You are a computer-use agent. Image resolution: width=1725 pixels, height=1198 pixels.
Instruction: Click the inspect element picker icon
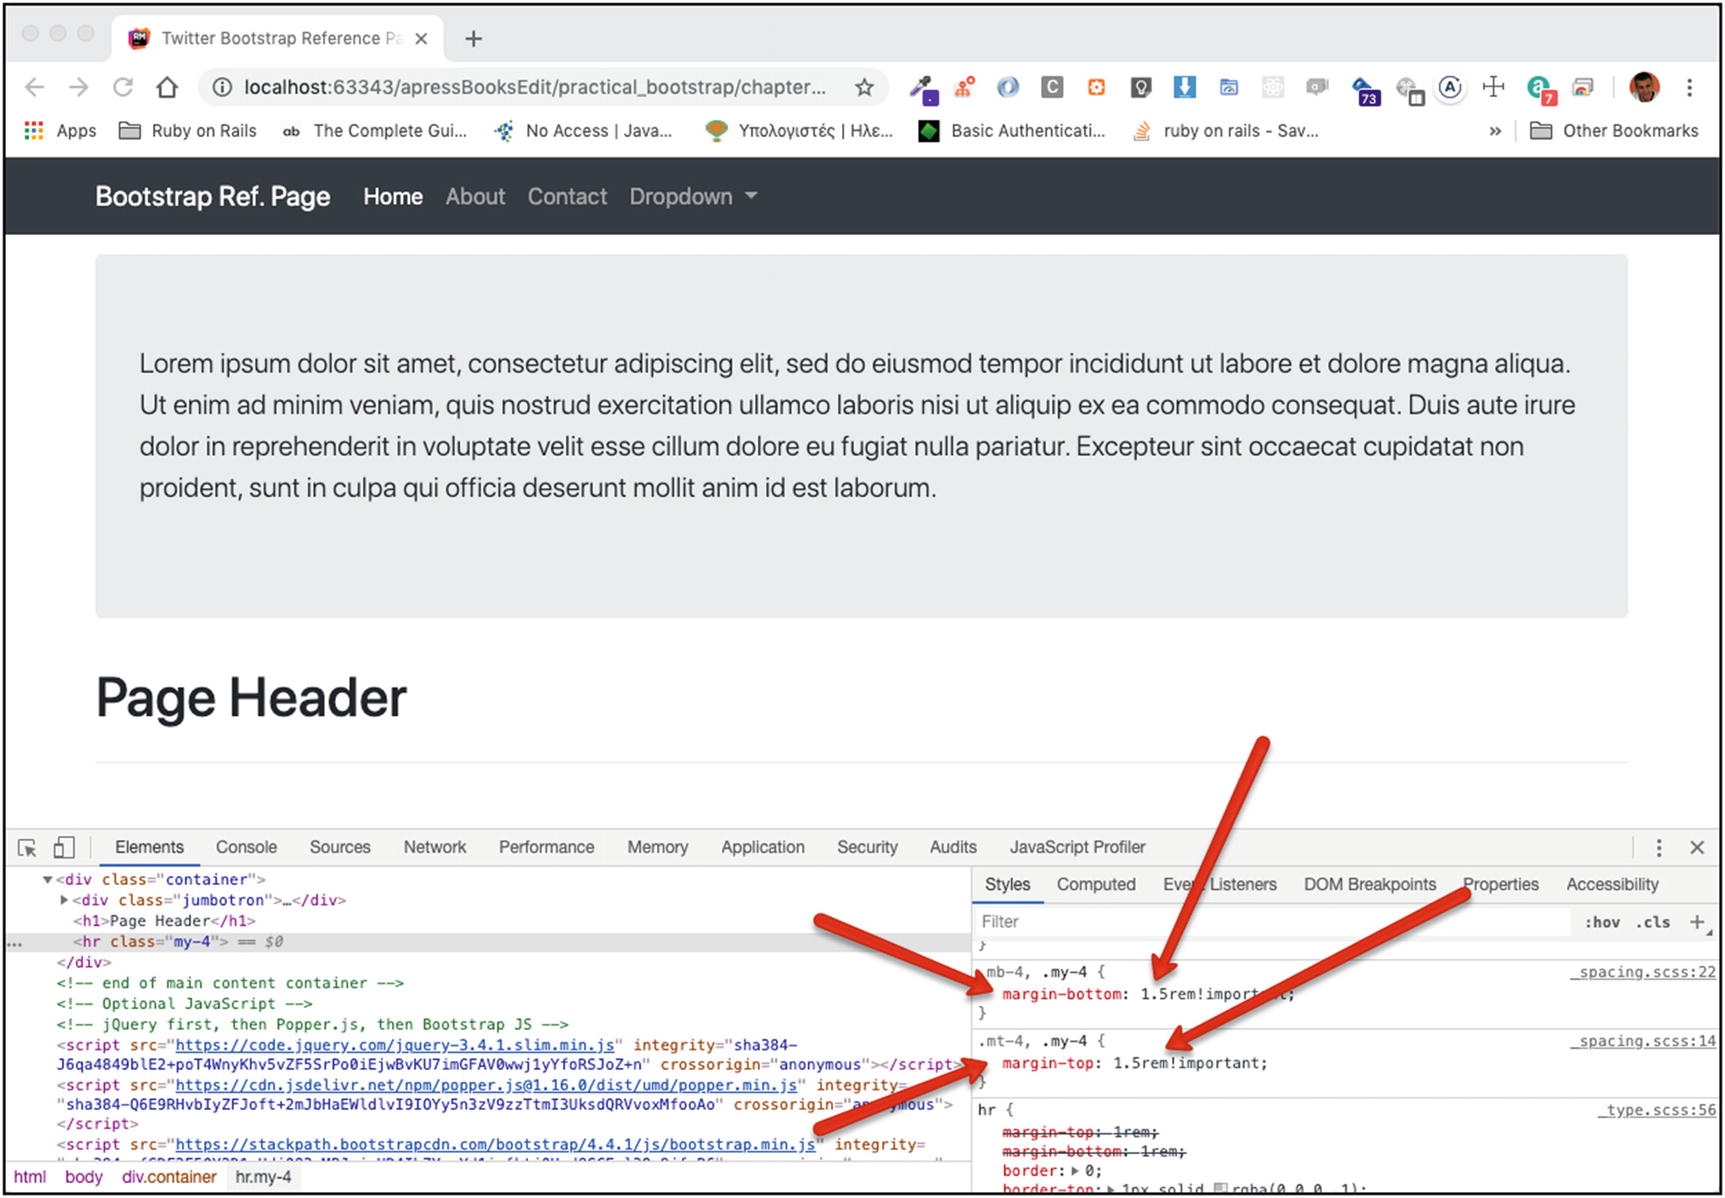(27, 848)
